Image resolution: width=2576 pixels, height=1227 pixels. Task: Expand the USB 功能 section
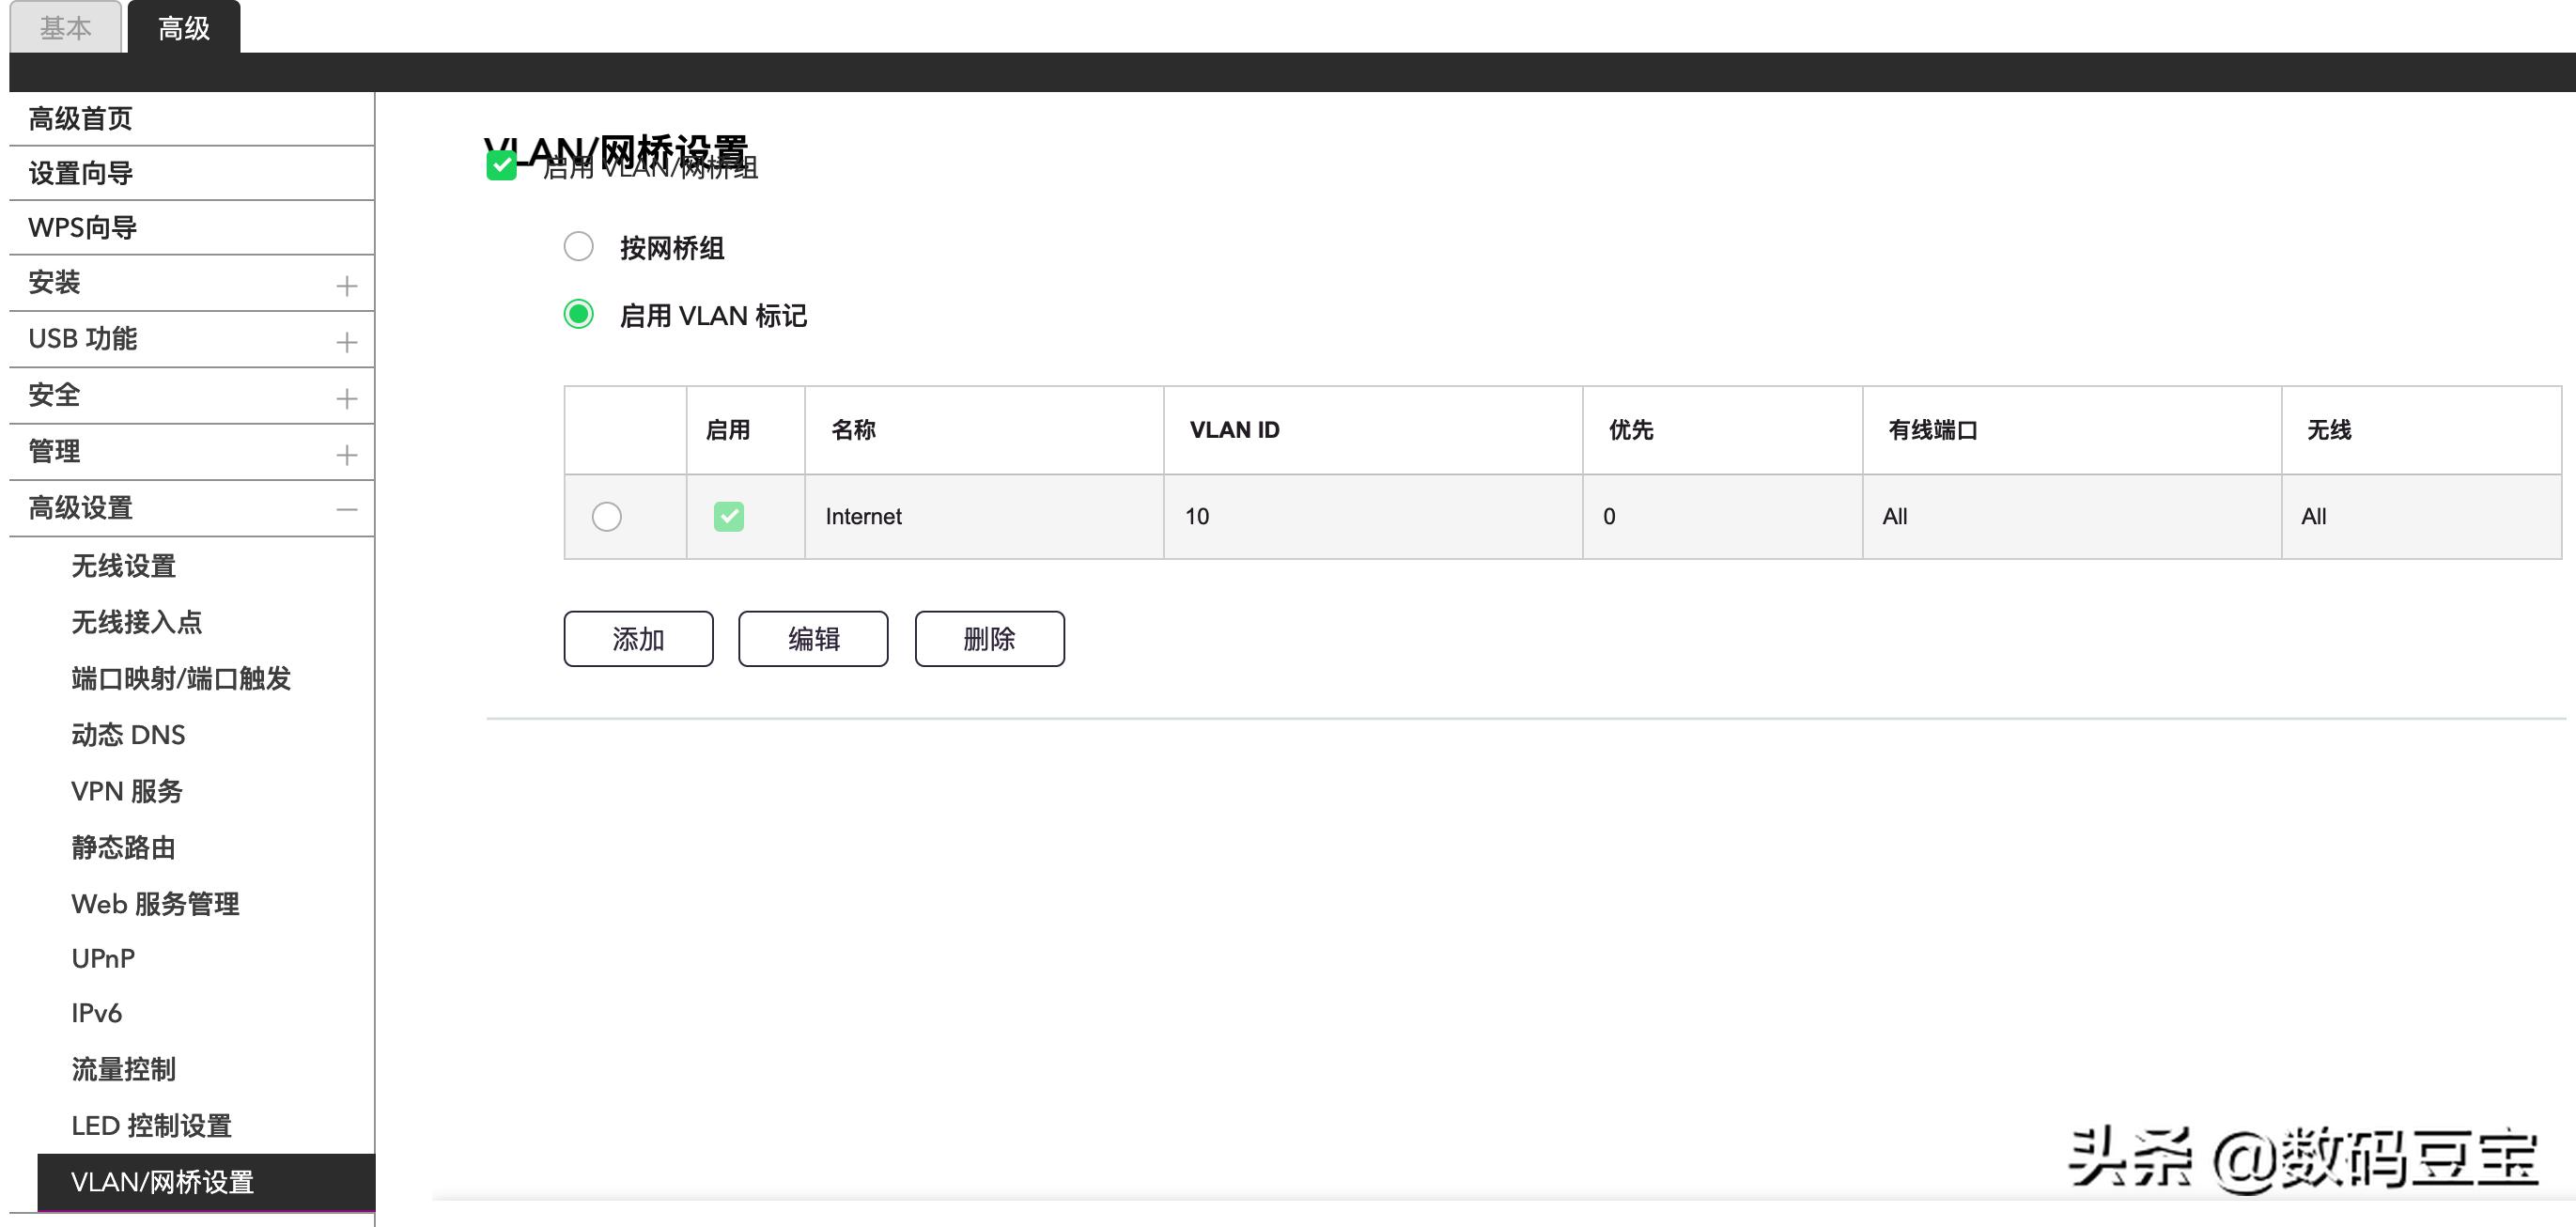(345, 339)
